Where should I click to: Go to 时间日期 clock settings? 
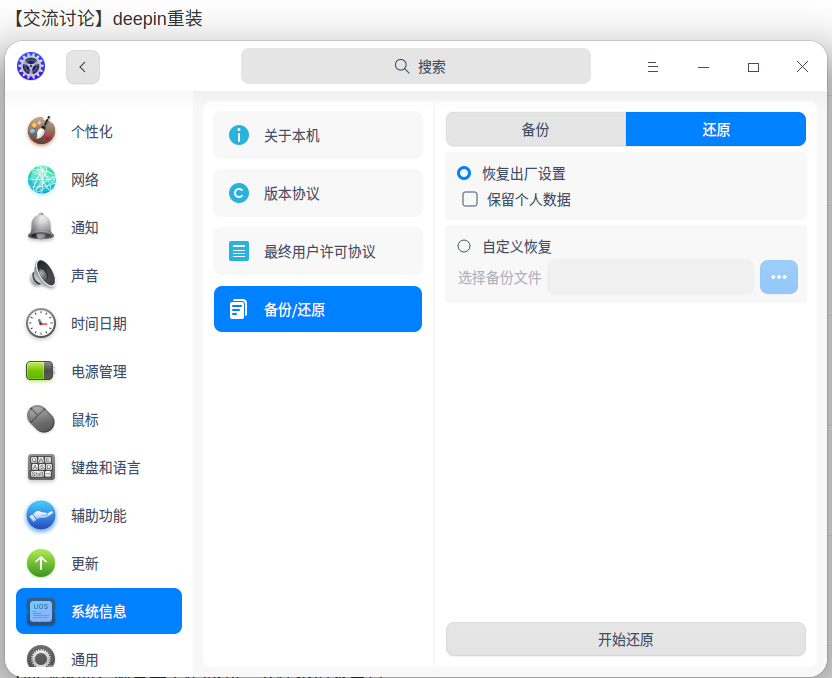click(98, 324)
